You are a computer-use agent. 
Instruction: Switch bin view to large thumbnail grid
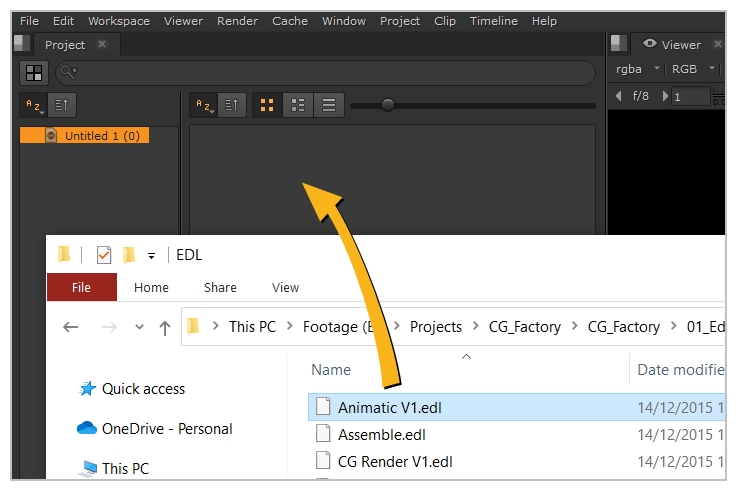[267, 105]
